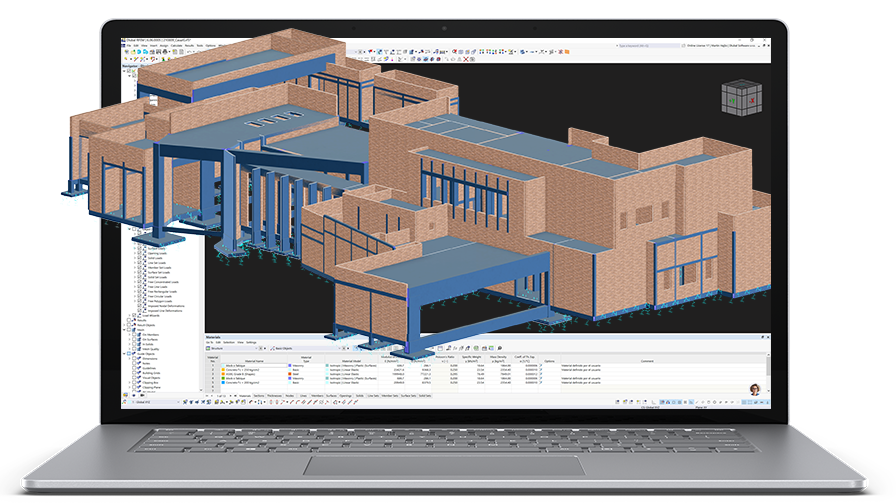Viewport: 896px width, 504px height.
Task: Click Navigator scrollbar down arrow
Action: point(201,390)
